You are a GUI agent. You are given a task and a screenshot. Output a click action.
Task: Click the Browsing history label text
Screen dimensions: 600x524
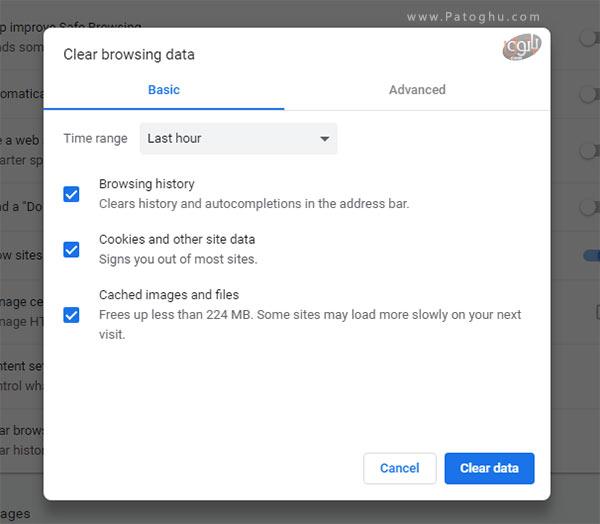tap(147, 184)
